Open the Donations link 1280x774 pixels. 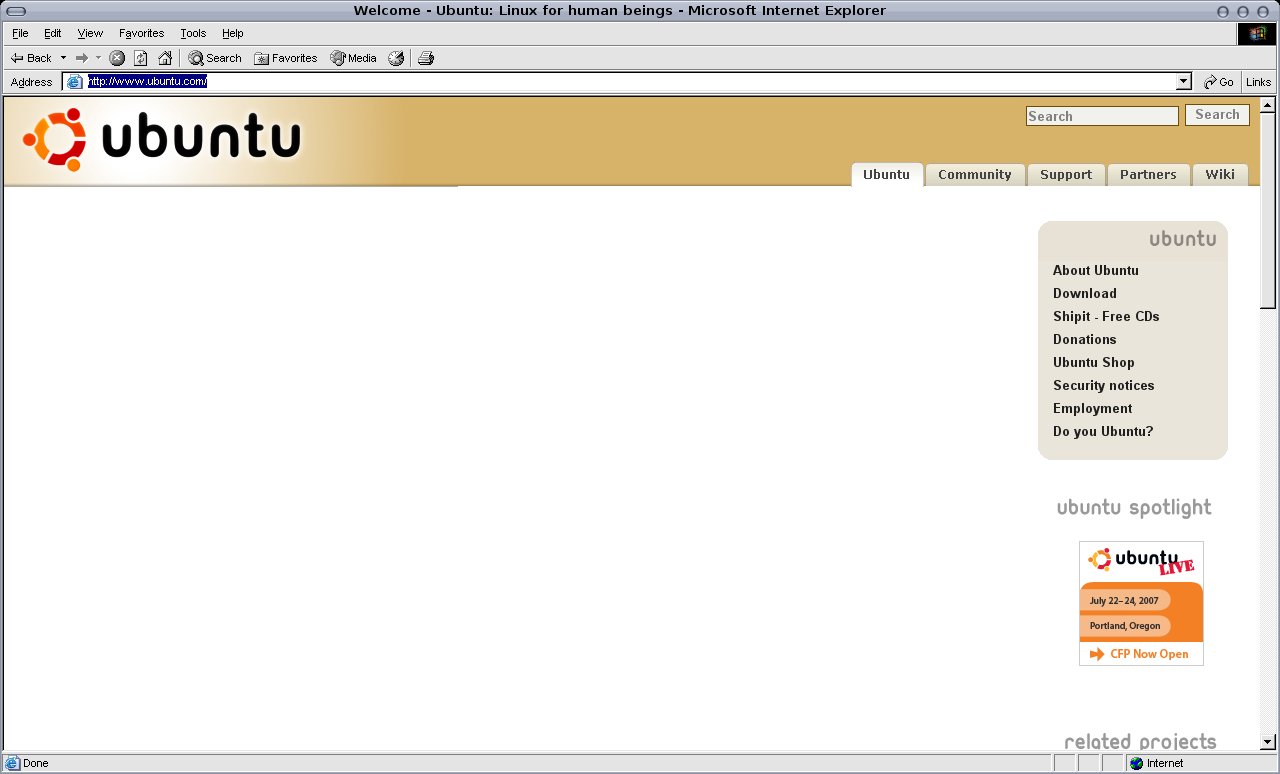[x=1085, y=339]
